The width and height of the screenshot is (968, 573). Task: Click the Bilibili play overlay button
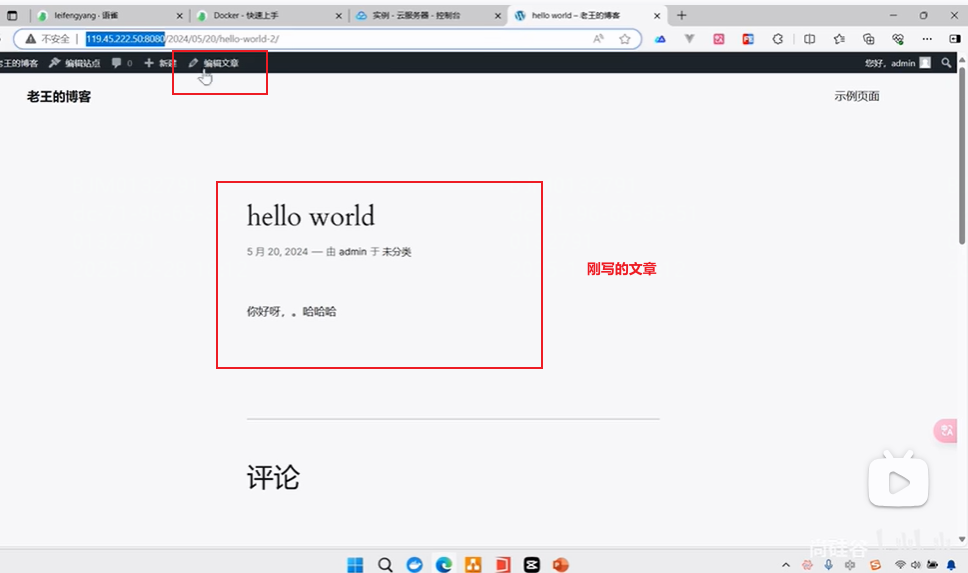coord(898,480)
